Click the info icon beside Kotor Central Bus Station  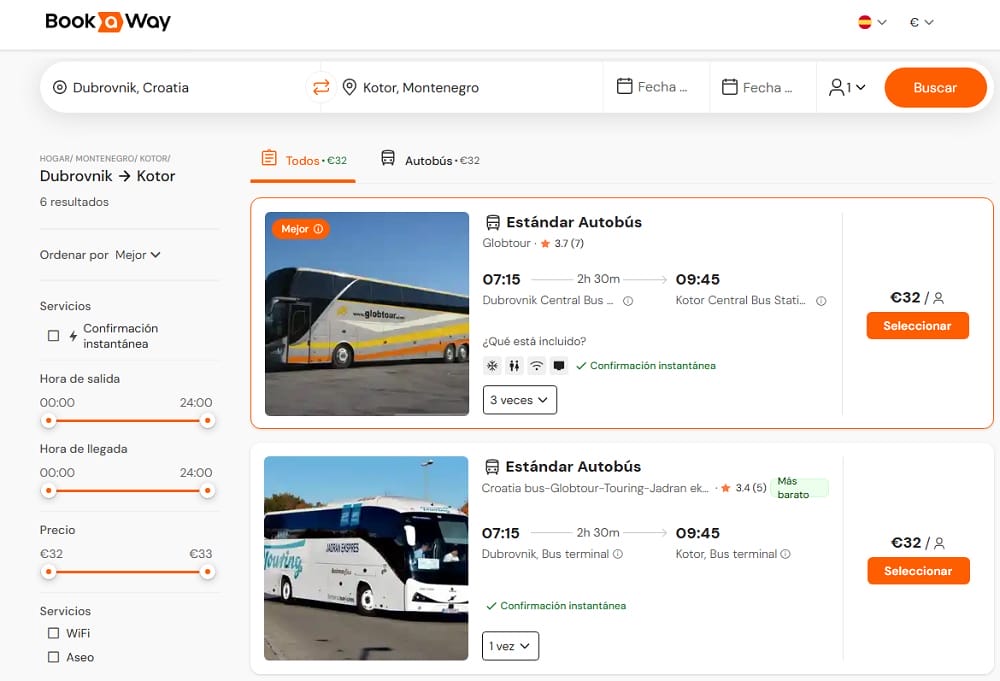(821, 301)
